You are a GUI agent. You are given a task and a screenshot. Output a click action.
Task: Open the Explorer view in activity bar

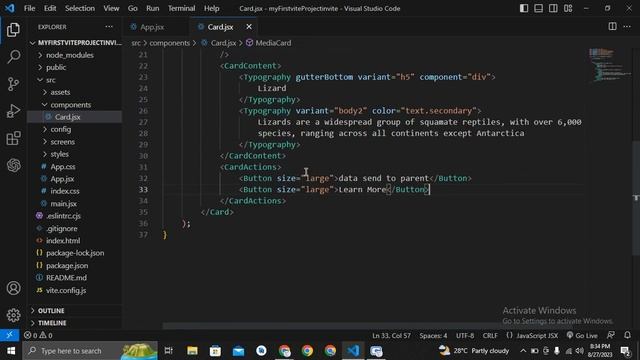coord(13,29)
